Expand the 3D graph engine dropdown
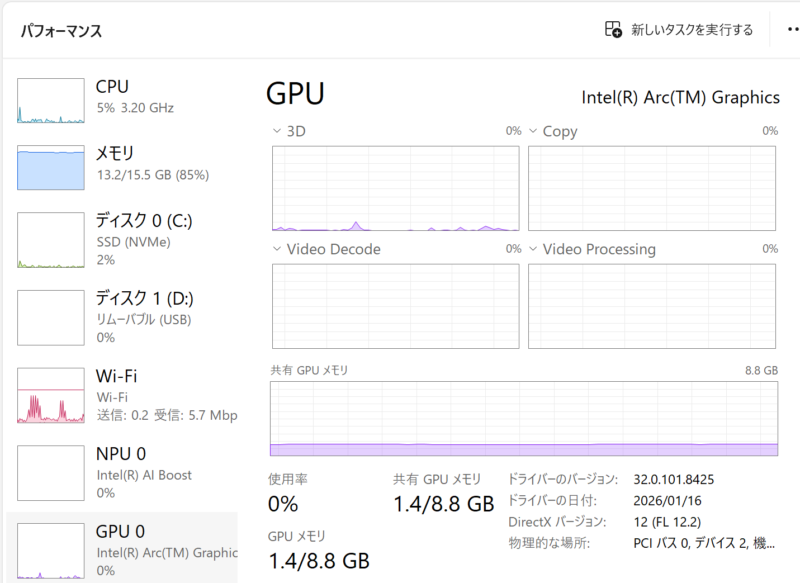 277,131
